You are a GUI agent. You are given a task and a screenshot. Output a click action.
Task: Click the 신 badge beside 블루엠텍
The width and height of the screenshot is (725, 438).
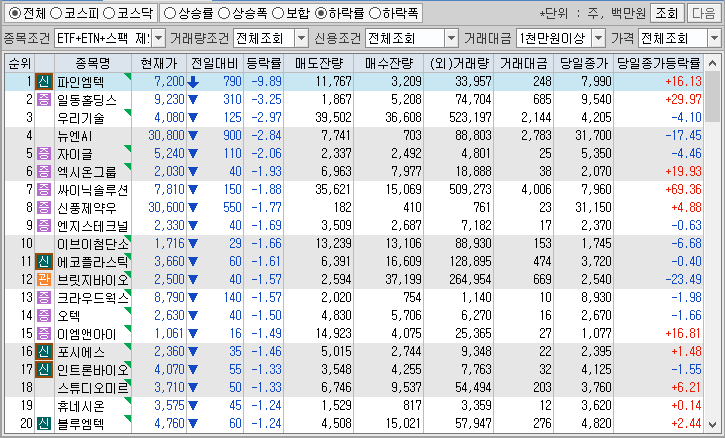tap(44, 424)
